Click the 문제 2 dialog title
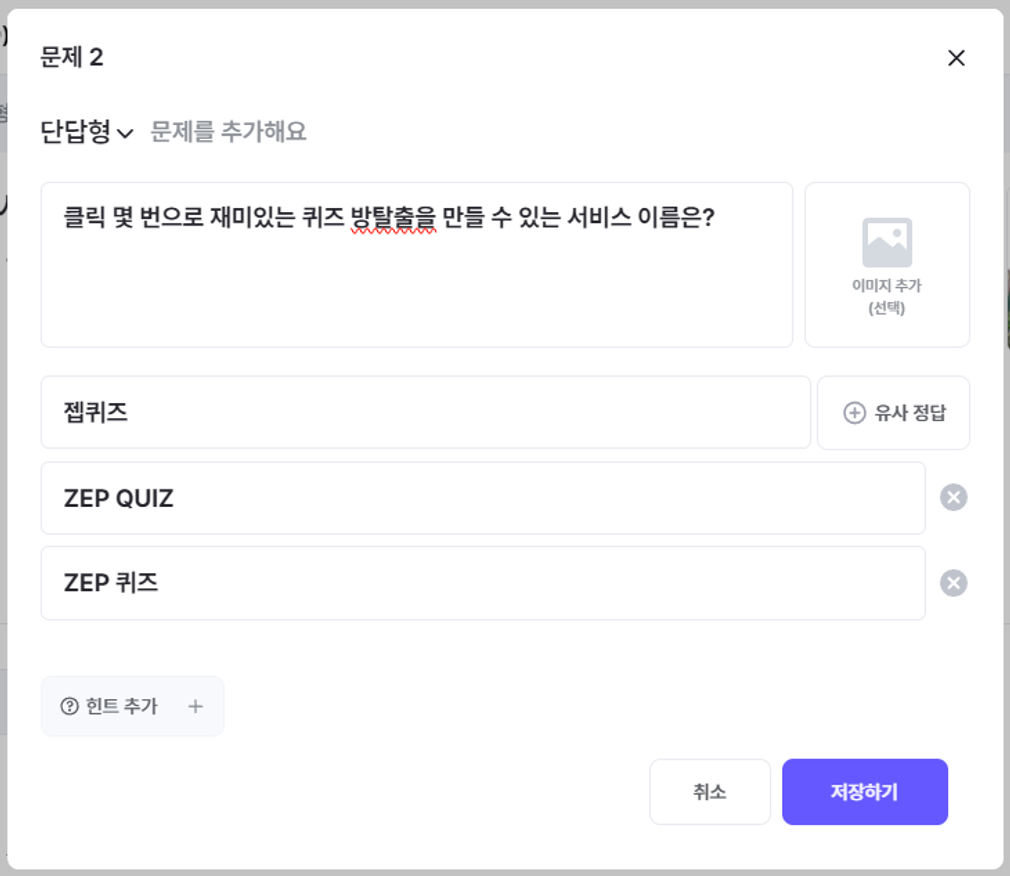Screen dimensions: 1010x876 click(72, 58)
